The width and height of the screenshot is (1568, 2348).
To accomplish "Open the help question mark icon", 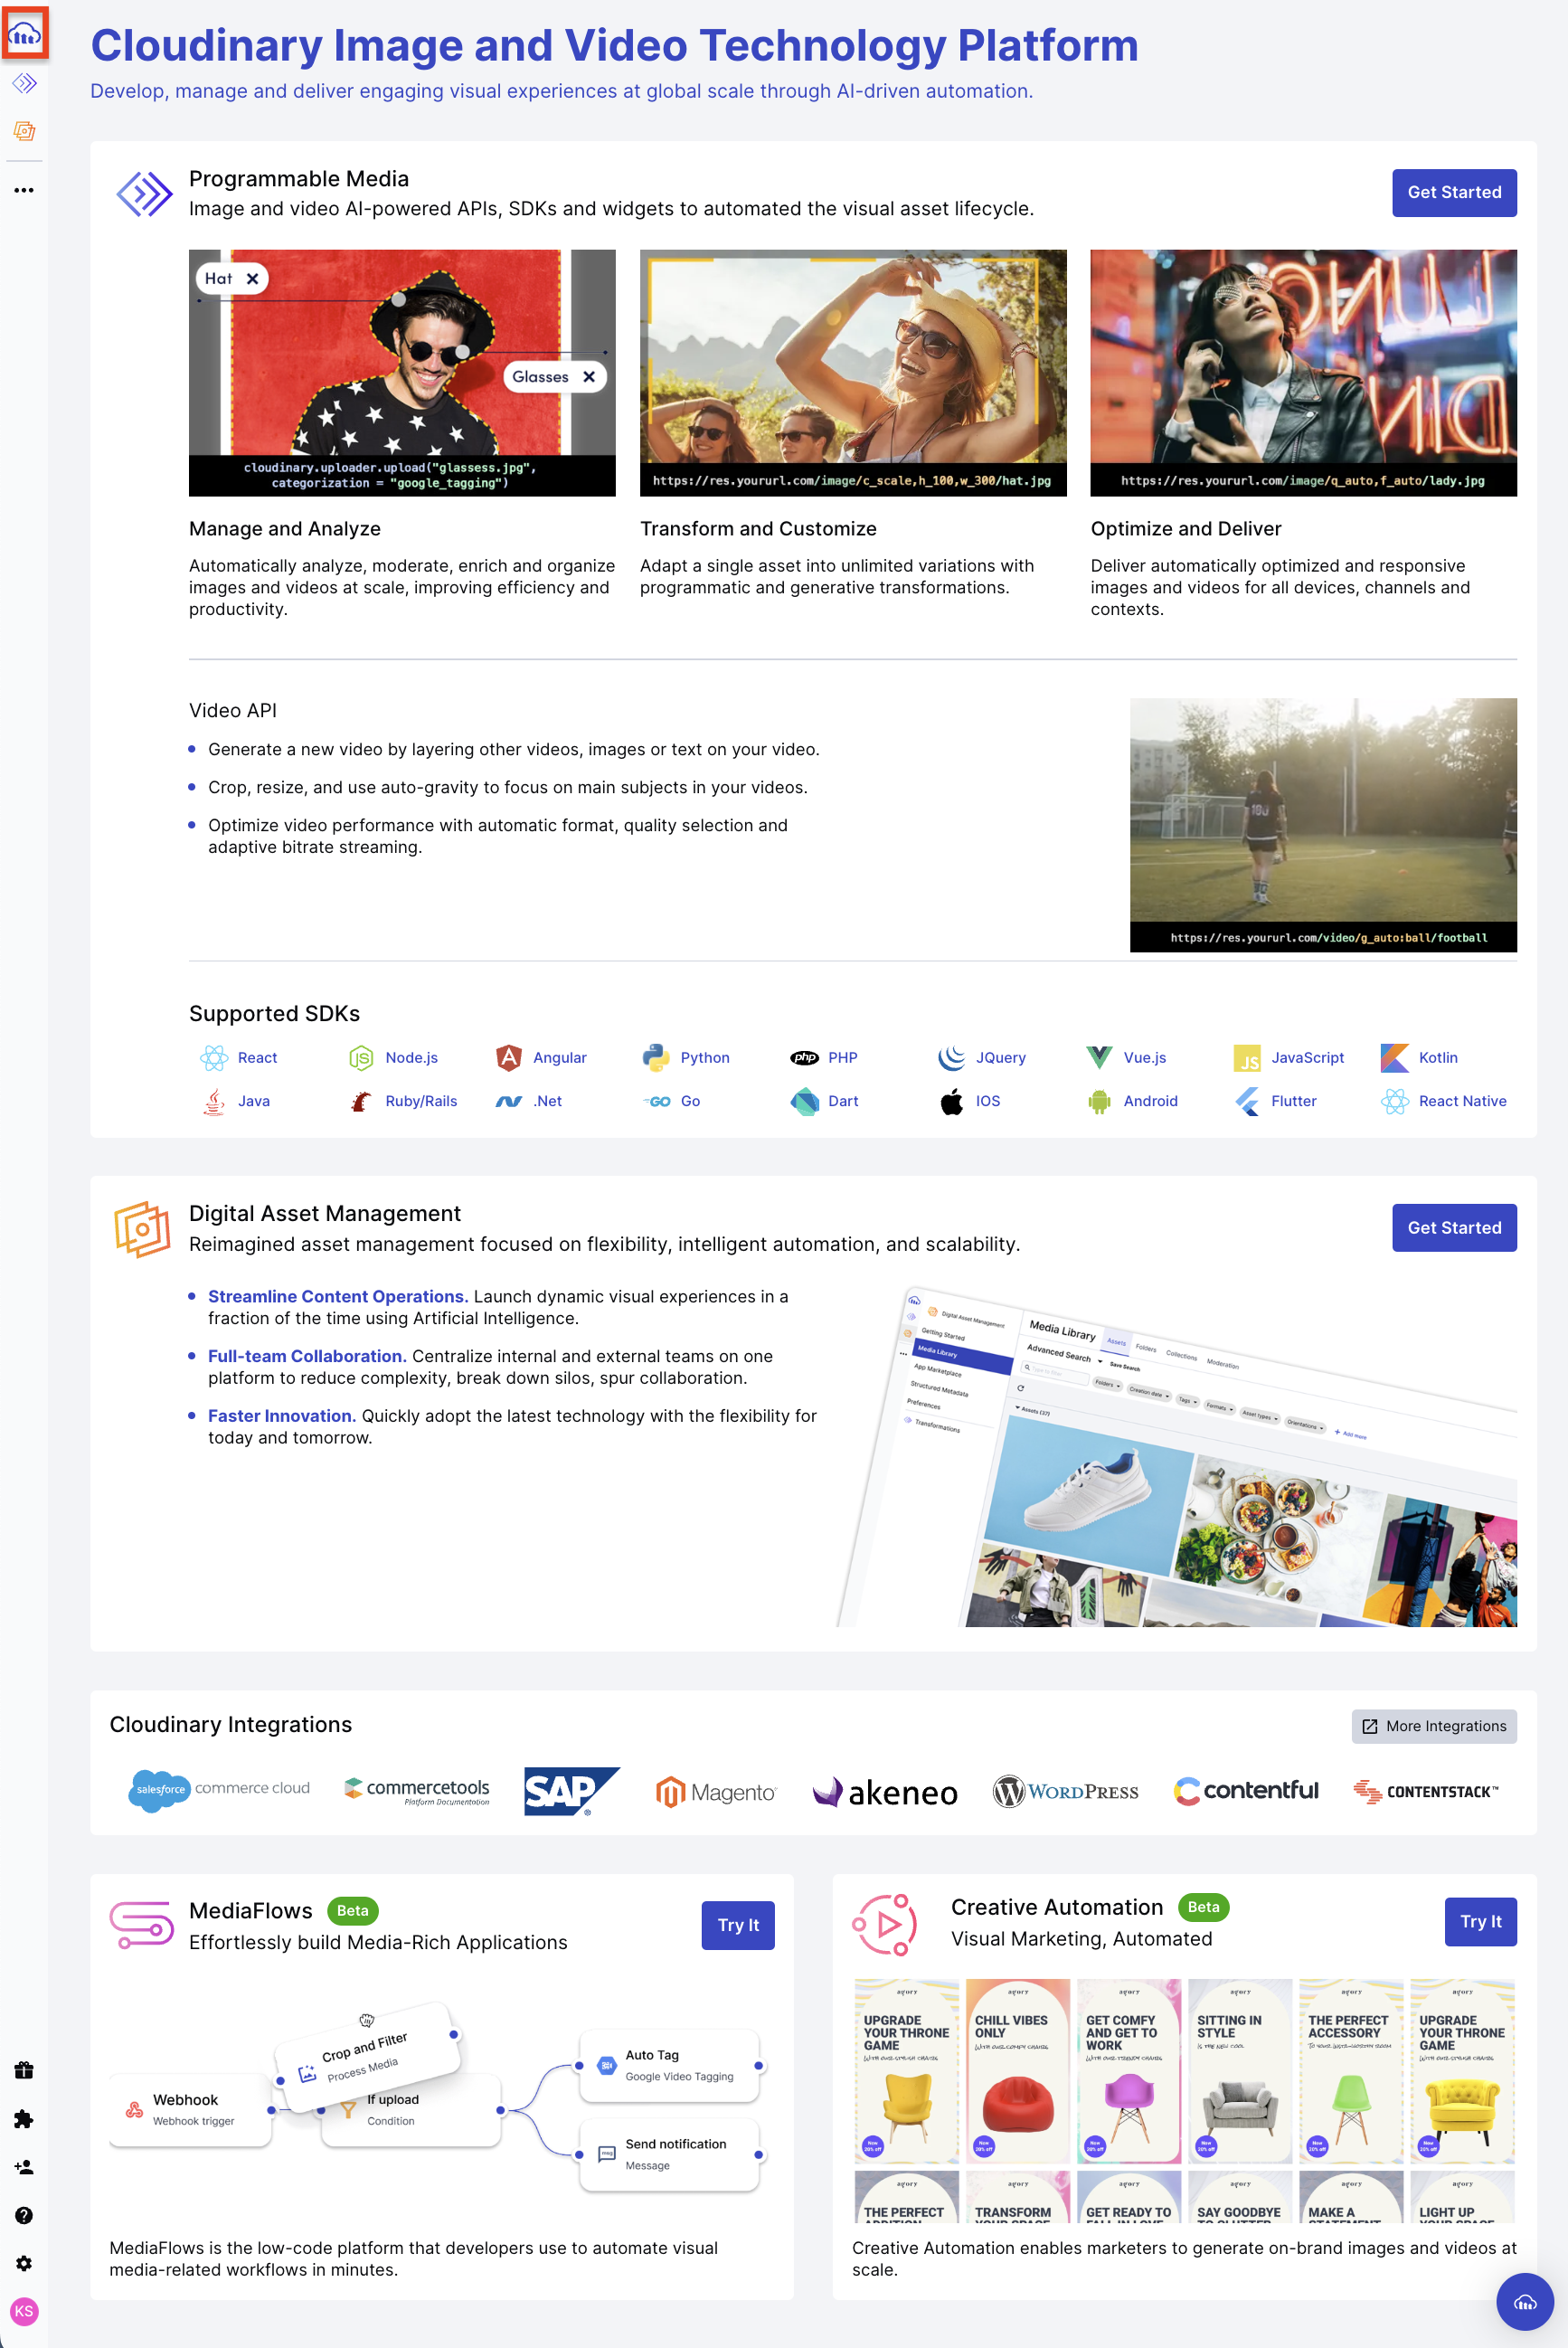I will [x=24, y=2215].
